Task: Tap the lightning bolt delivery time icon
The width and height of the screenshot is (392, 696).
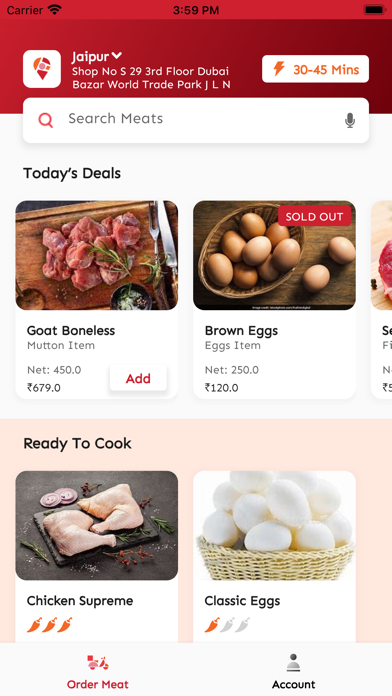Action: point(278,69)
